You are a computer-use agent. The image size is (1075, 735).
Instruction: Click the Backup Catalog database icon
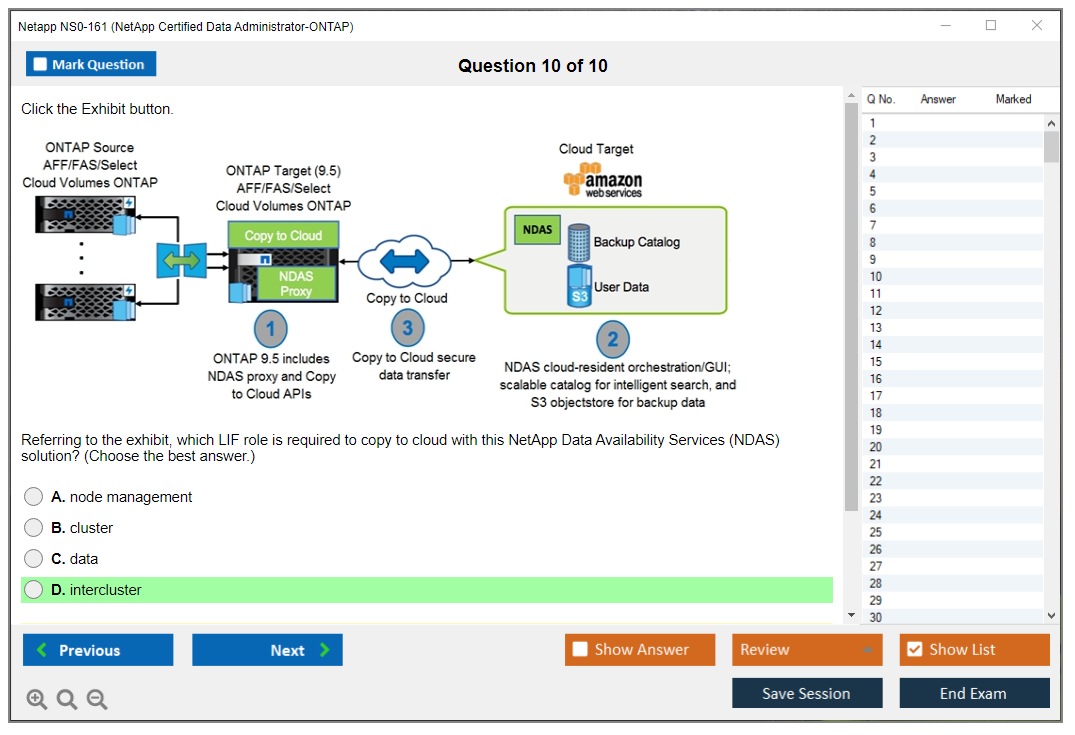click(x=579, y=242)
